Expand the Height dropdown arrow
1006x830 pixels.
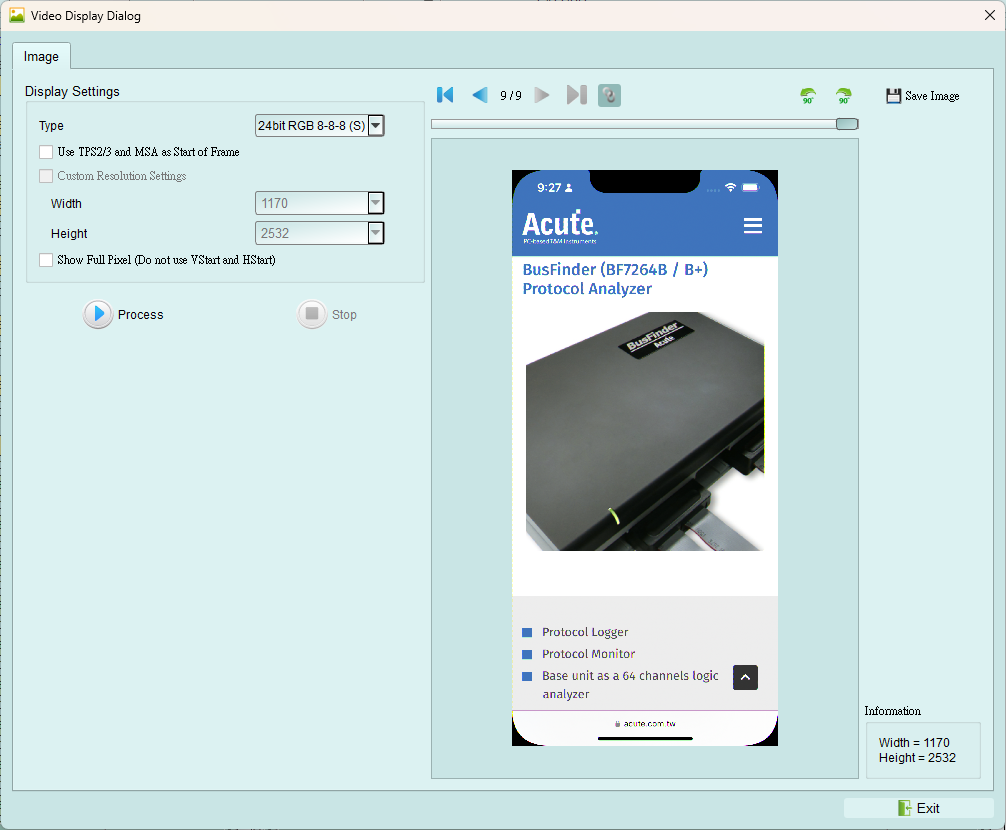(x=376, y=233)
